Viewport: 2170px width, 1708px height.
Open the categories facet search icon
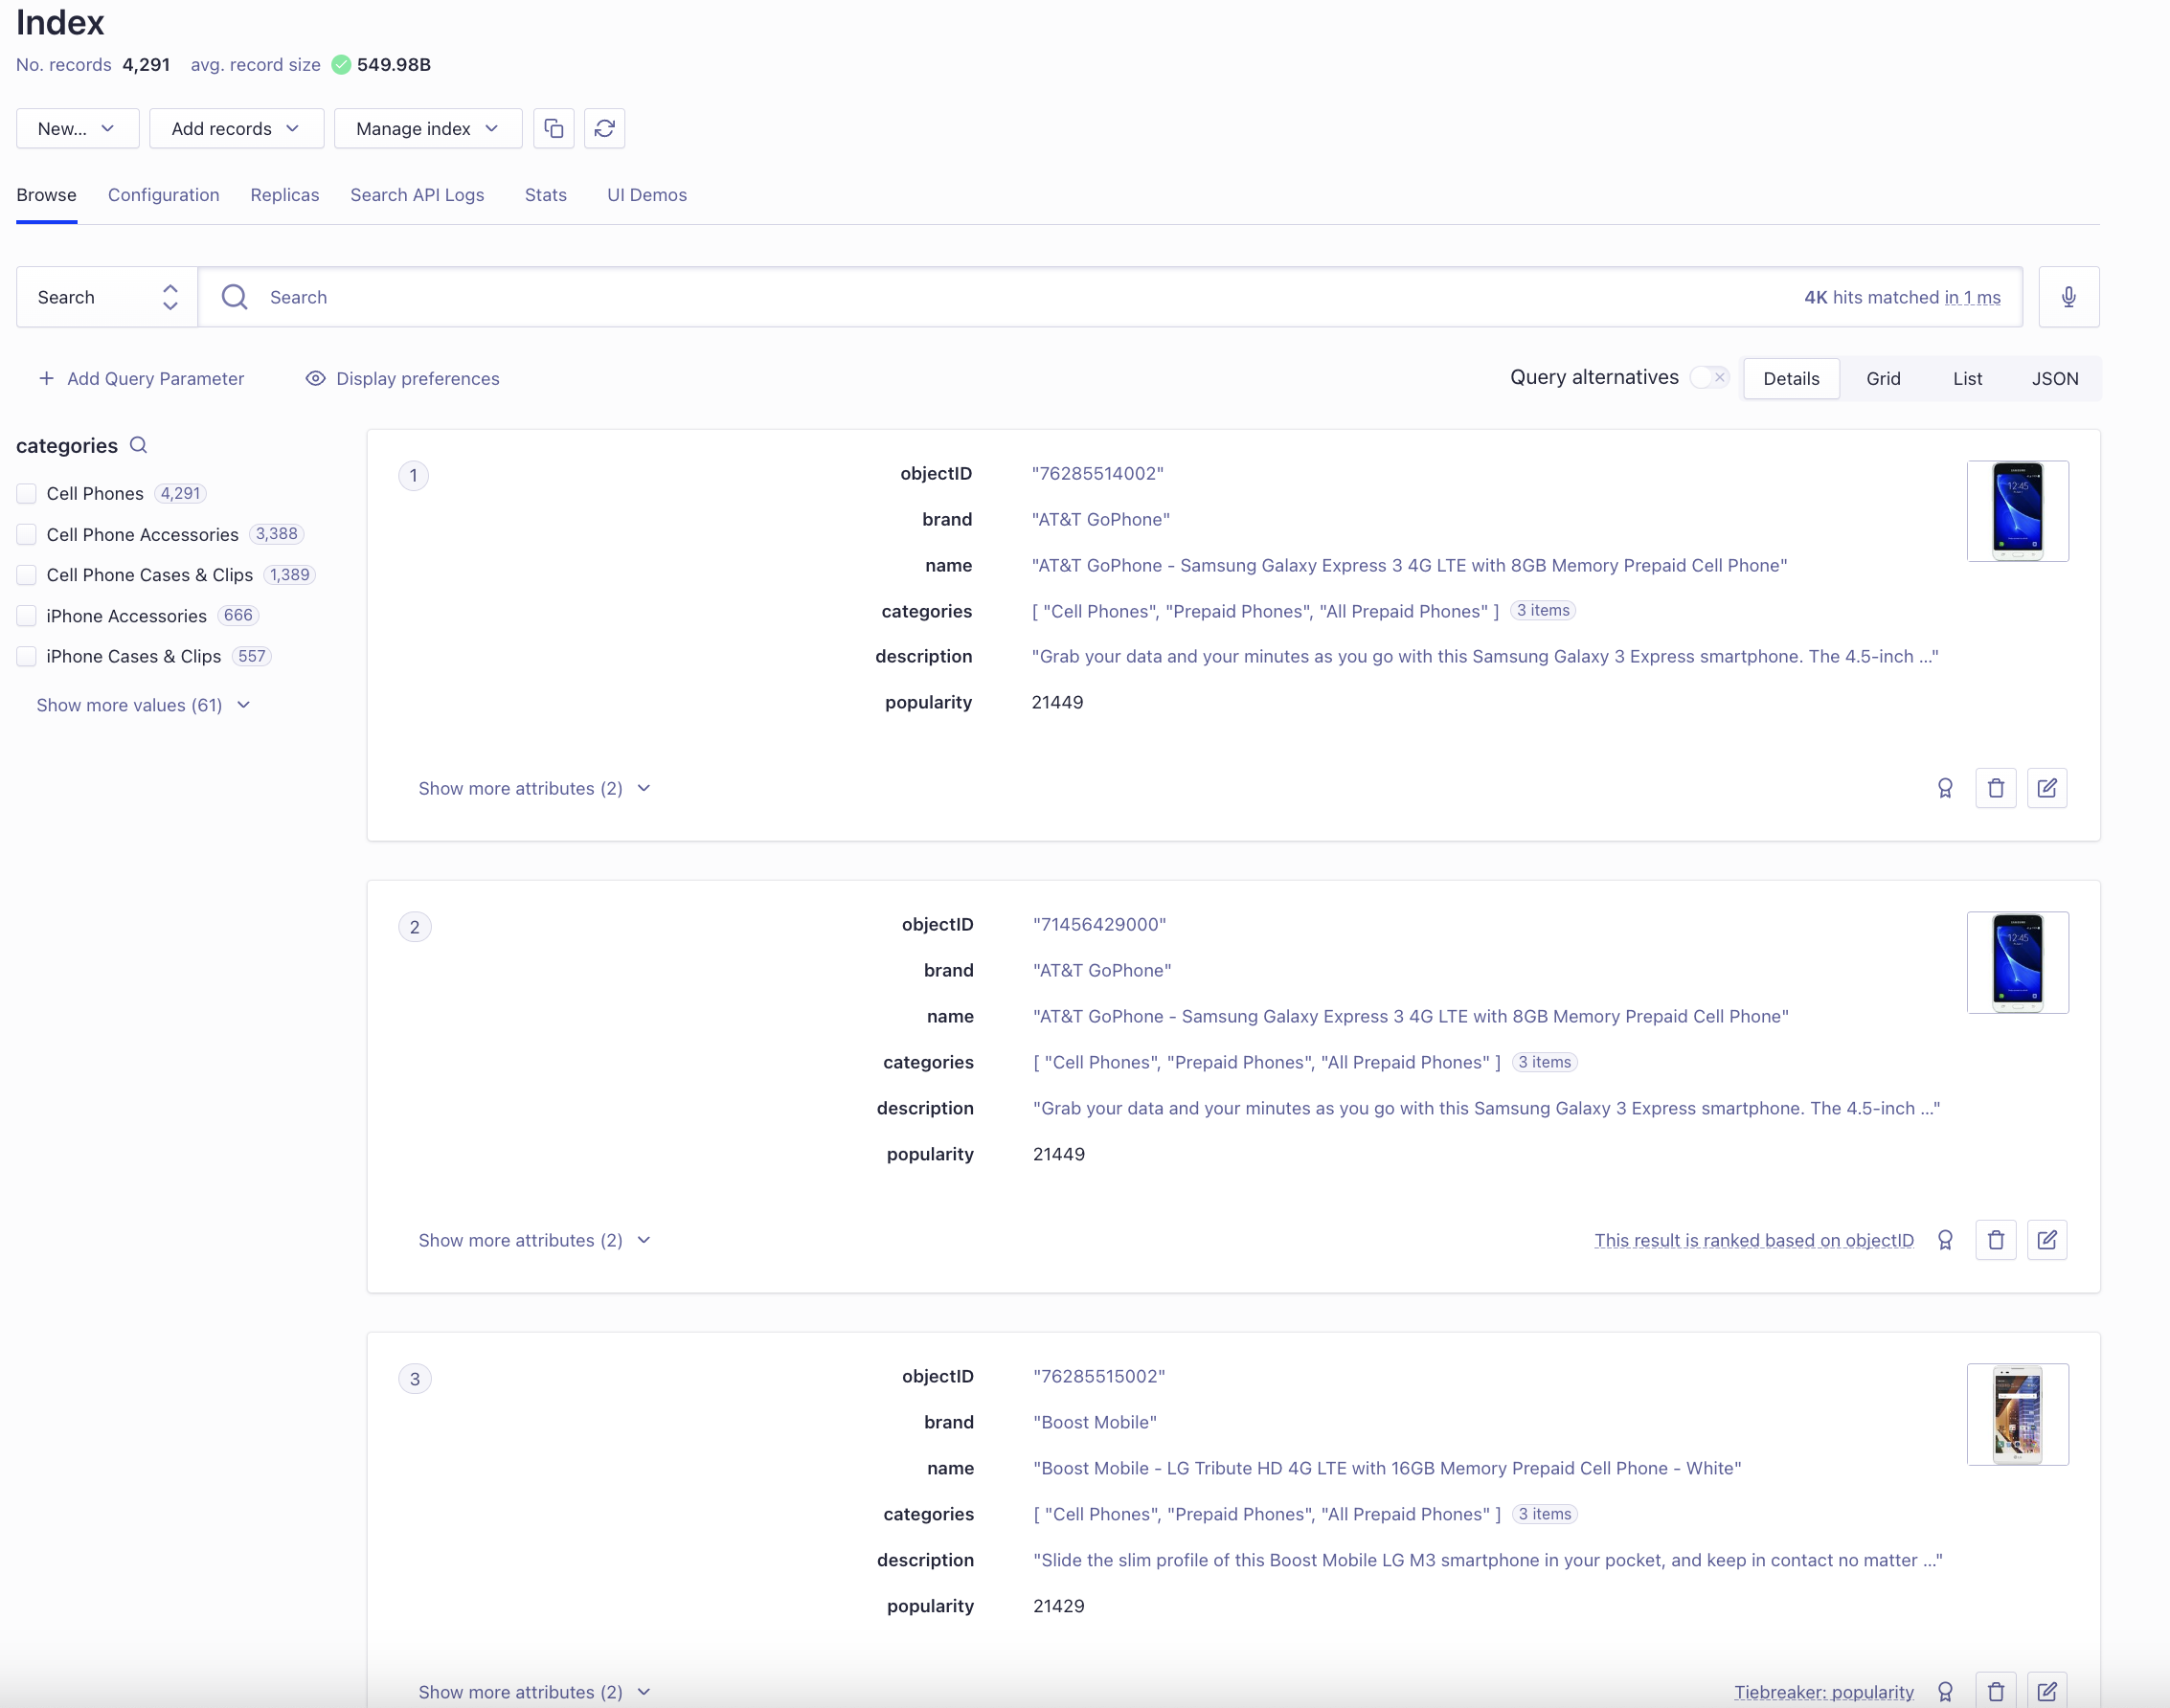pos(139,445)
